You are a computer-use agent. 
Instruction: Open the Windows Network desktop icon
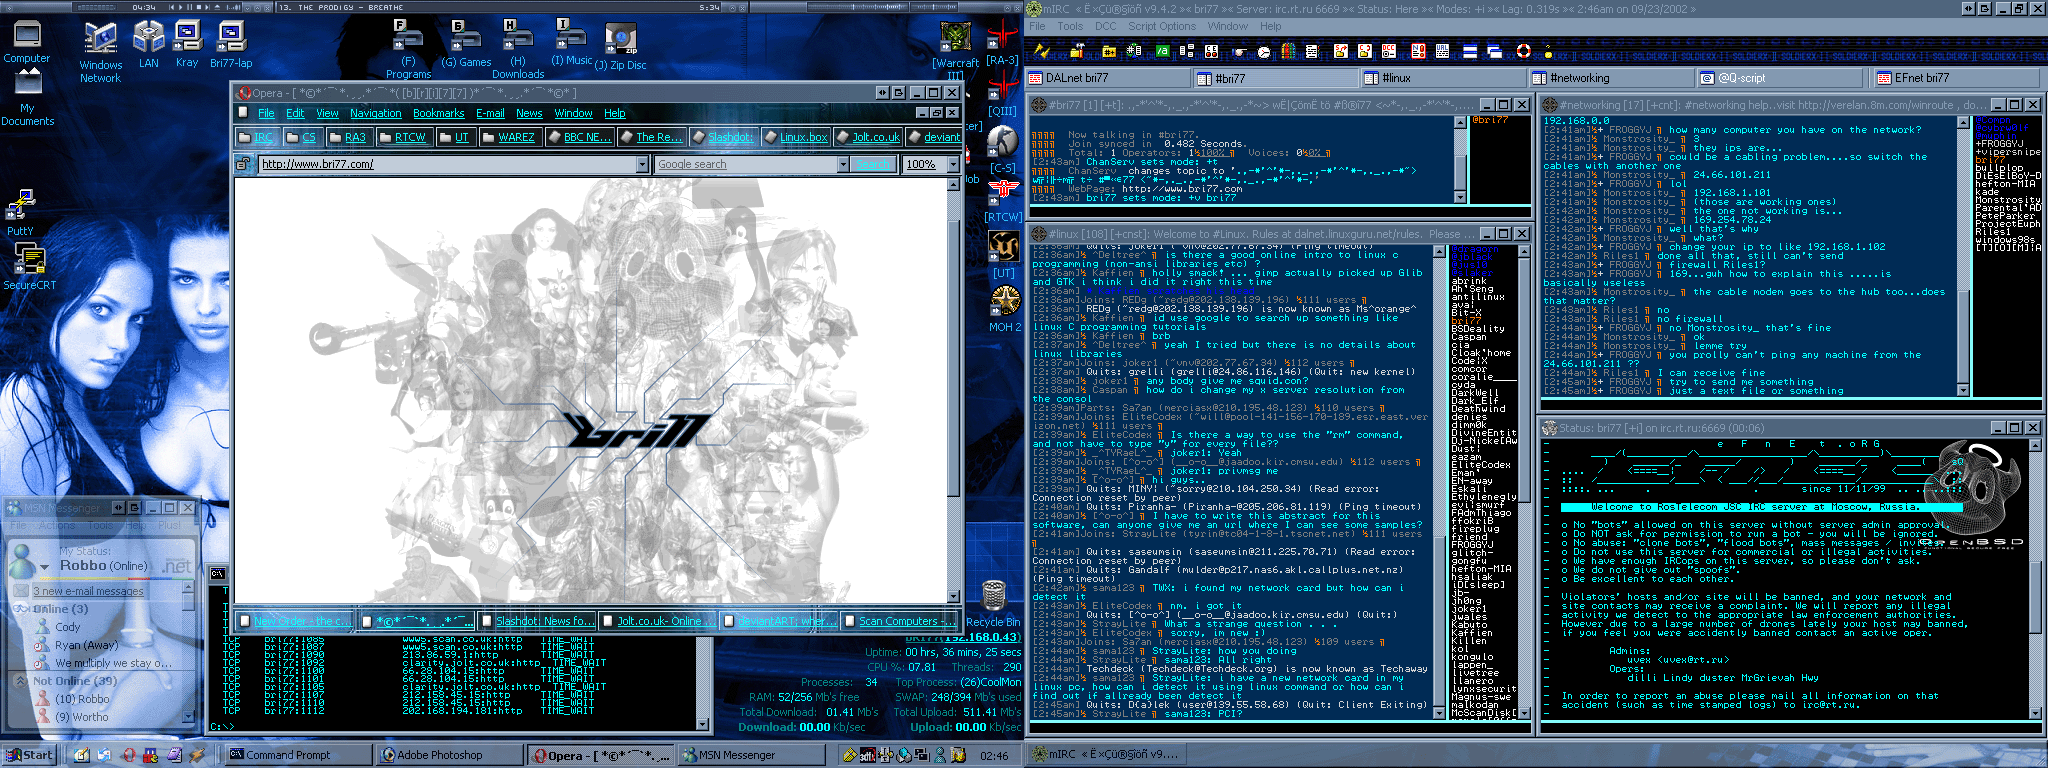coord(101,52)
